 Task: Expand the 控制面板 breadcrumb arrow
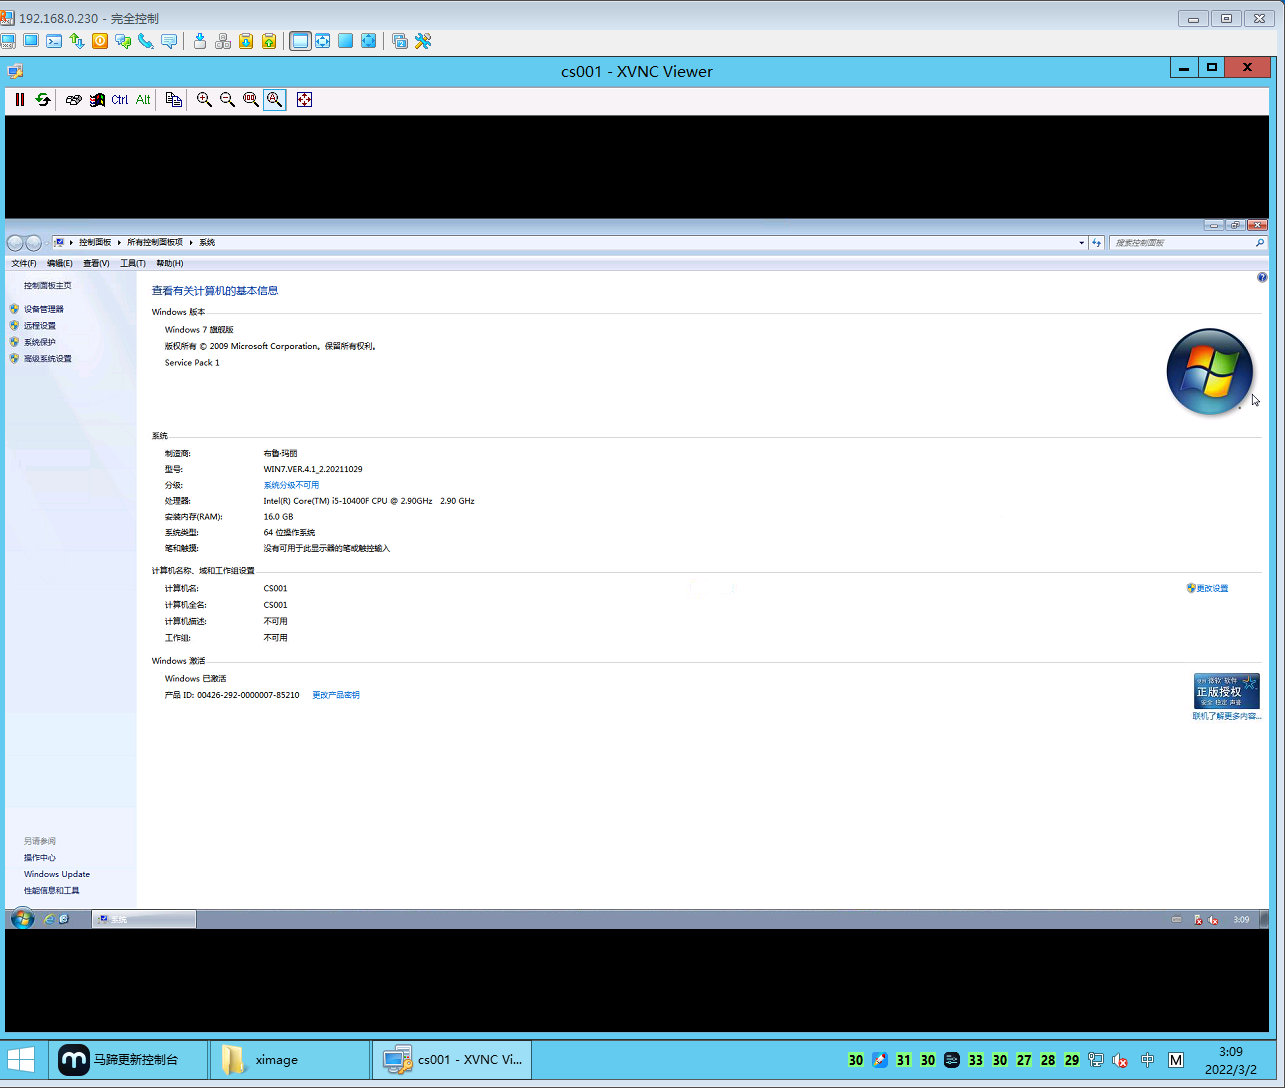(x=119, y=243)
